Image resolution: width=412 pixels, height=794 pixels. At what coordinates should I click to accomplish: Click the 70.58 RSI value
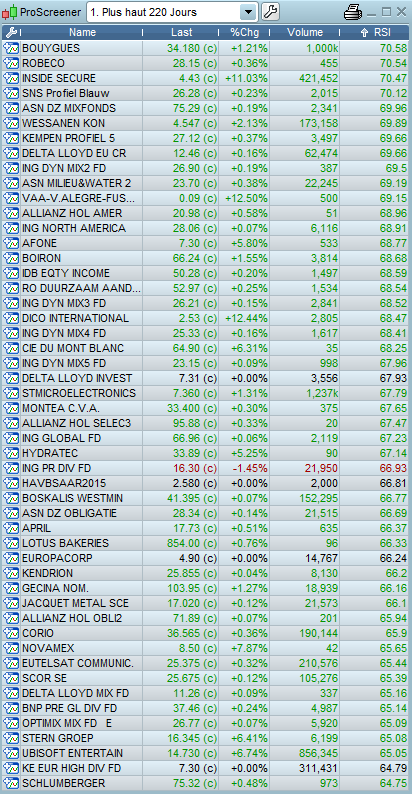click(x=393, y=49)
